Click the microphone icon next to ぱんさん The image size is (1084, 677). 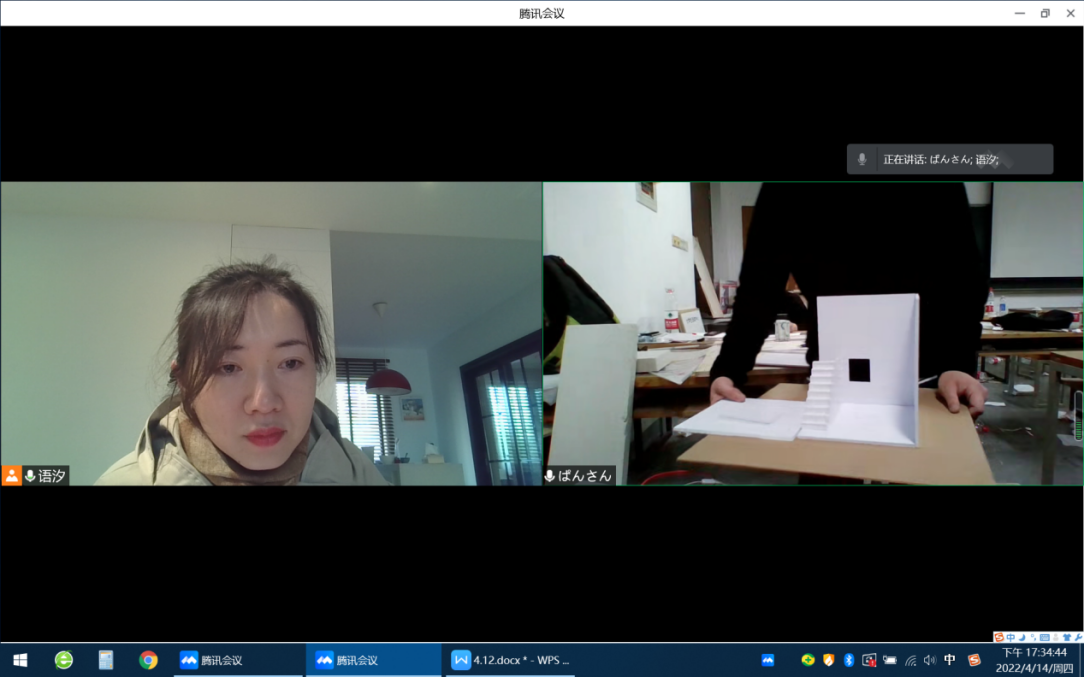[550, 476]
